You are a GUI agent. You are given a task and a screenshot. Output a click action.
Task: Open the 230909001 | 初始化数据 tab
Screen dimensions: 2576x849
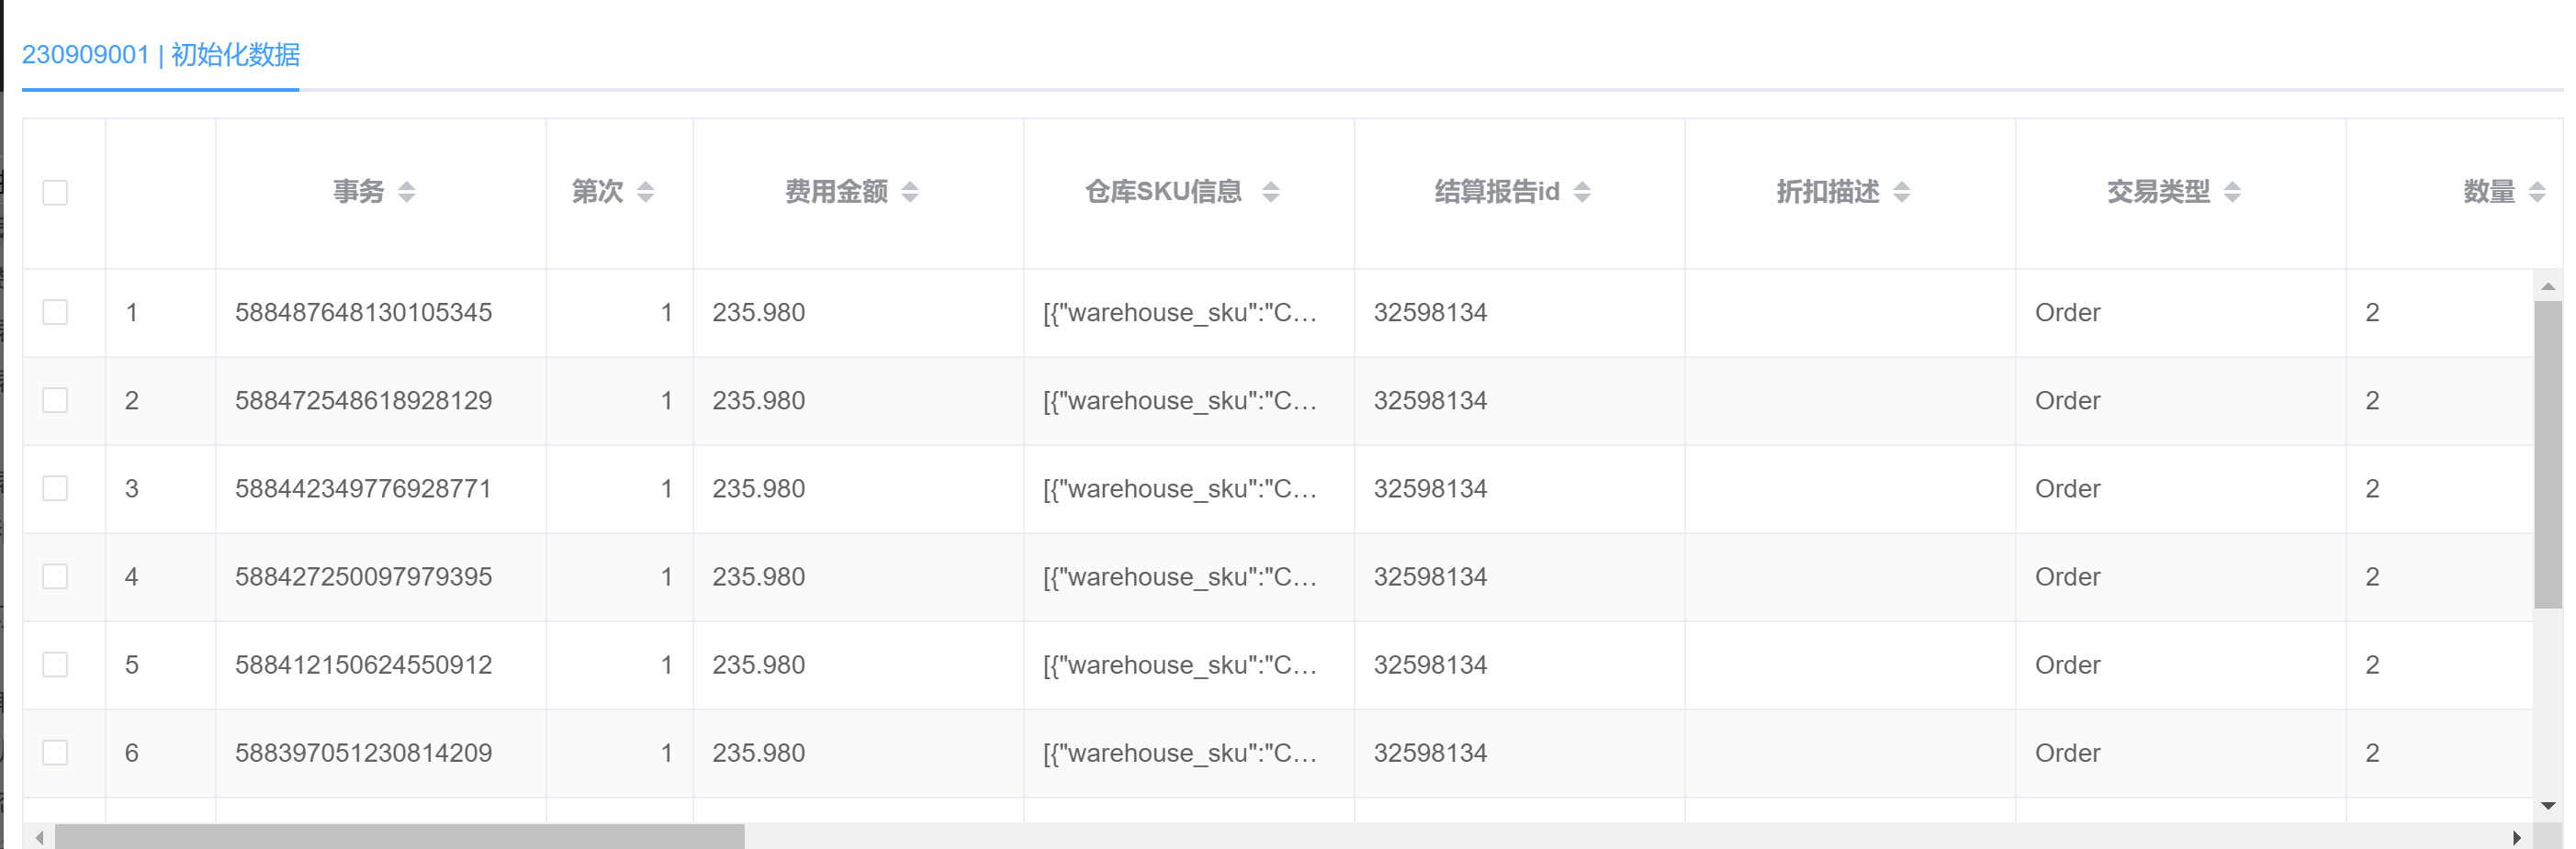(161, 54)
